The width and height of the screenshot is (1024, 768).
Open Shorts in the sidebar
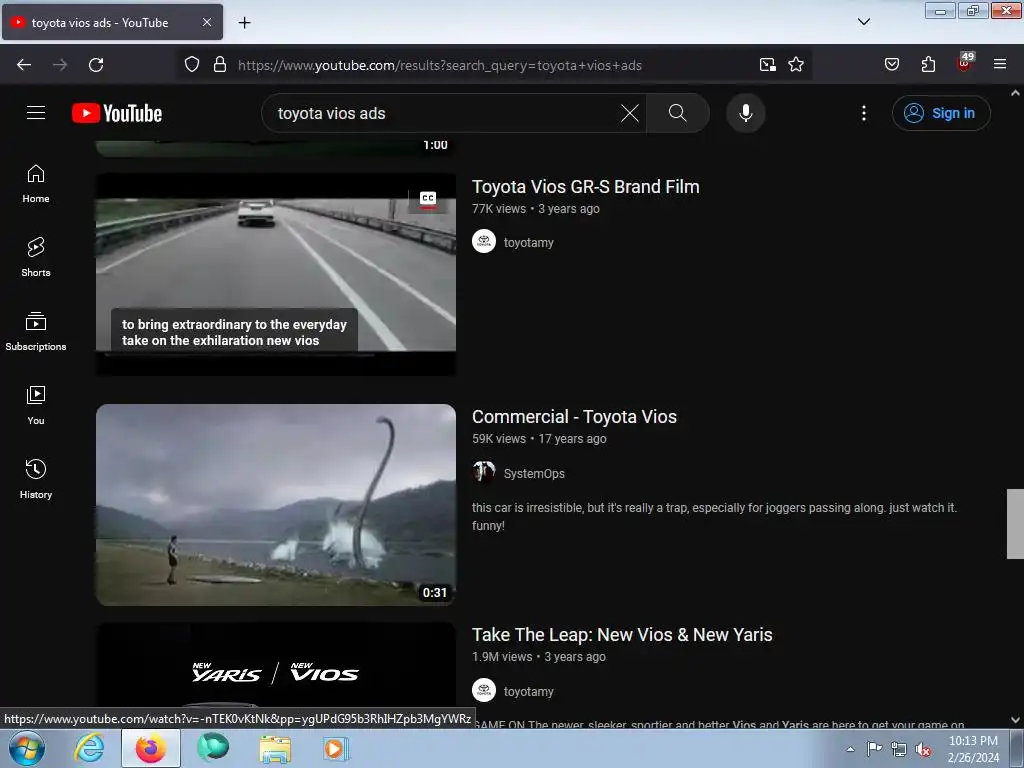(36, 257)
